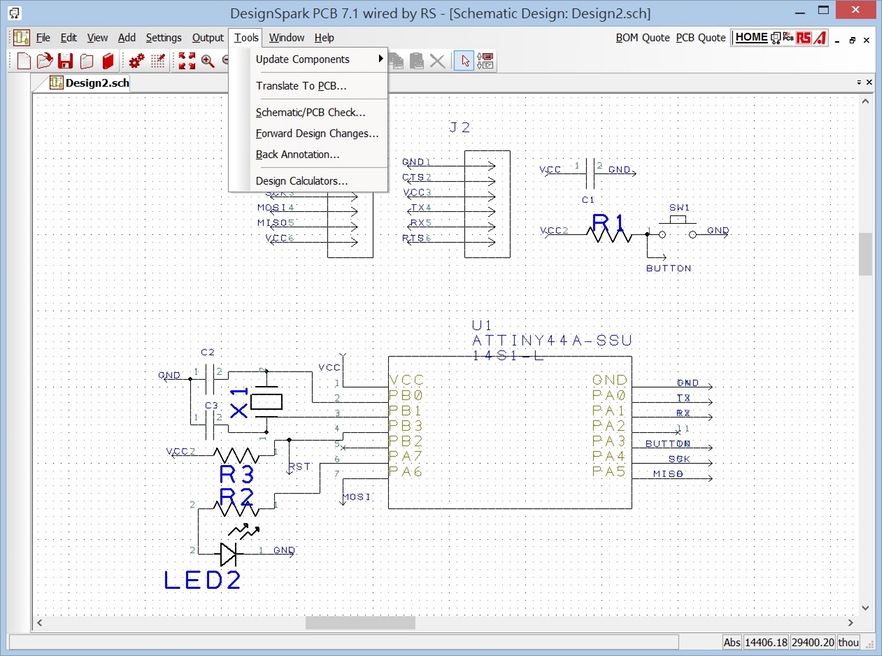Click the vertical scrollbar thumb
The image size is (882, 656).
coord(865,254)
